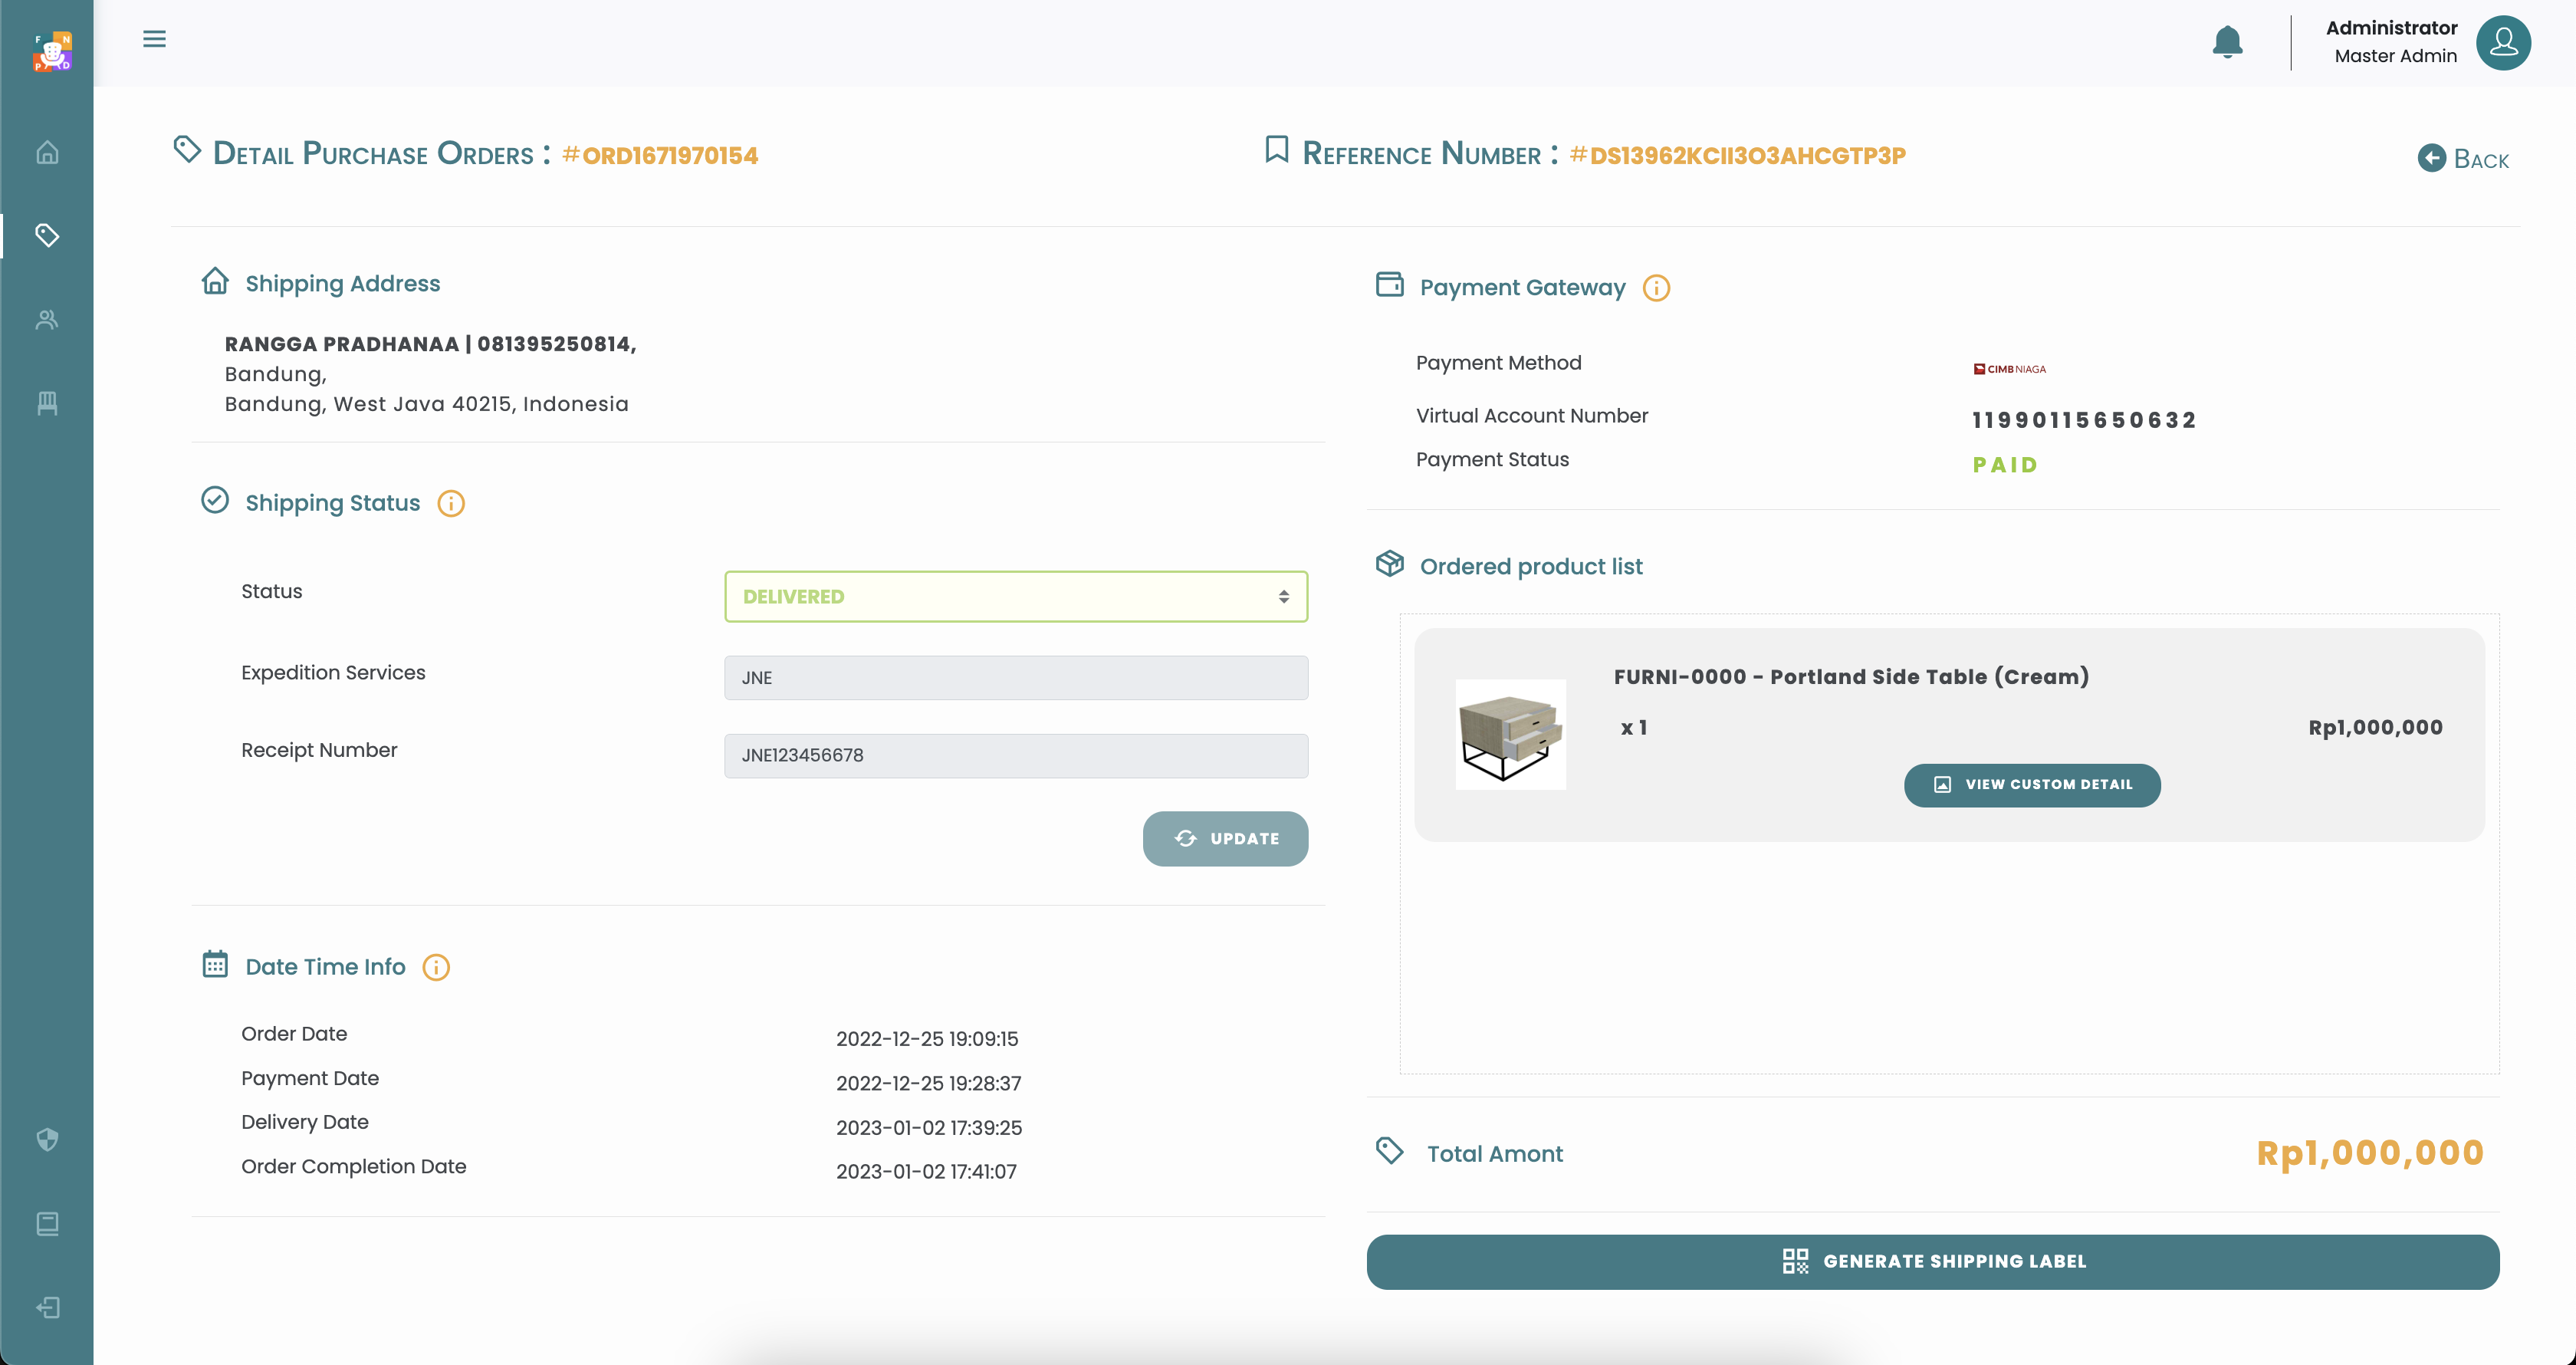
Task: Open the home icon in sidebar
Action: tap(47, 152)
